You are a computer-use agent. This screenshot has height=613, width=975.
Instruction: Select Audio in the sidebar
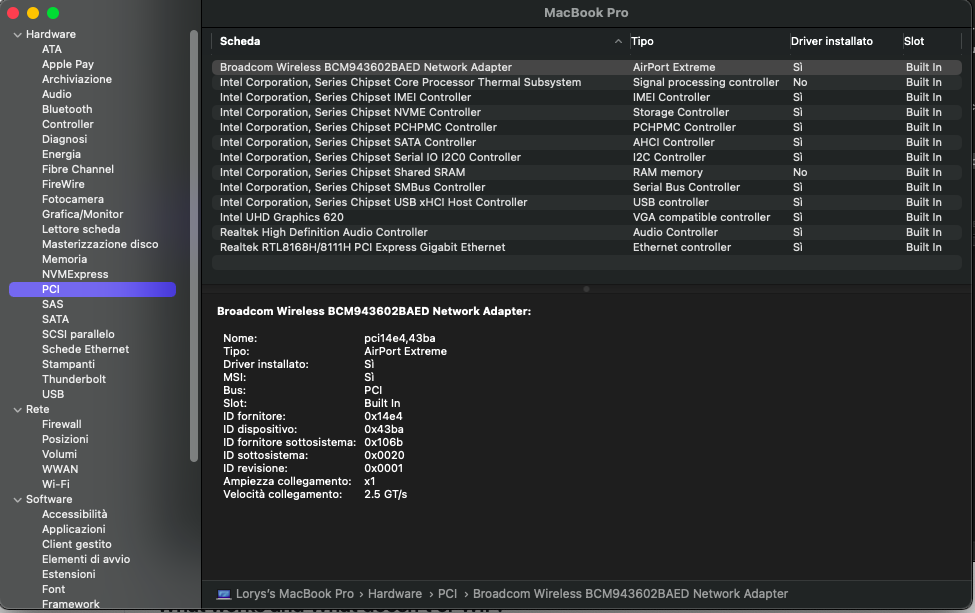click(x=57, y=94)
